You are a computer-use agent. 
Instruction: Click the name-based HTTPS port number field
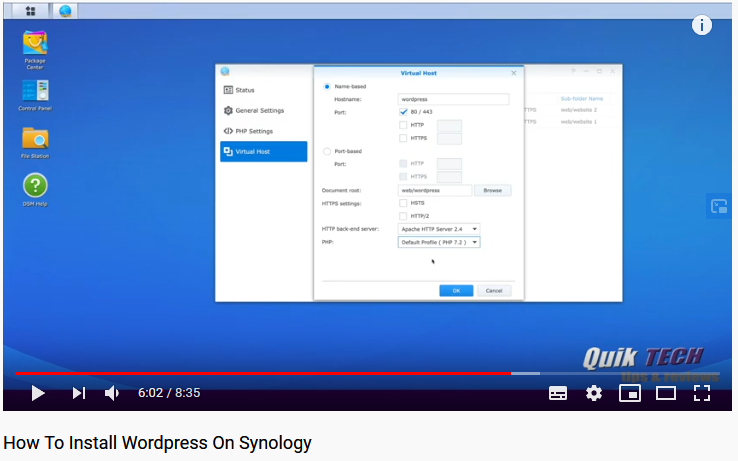(449, 139)
